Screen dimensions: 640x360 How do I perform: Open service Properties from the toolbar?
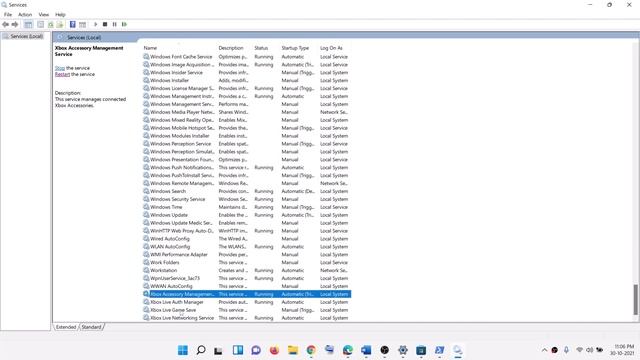click(40, 24)
